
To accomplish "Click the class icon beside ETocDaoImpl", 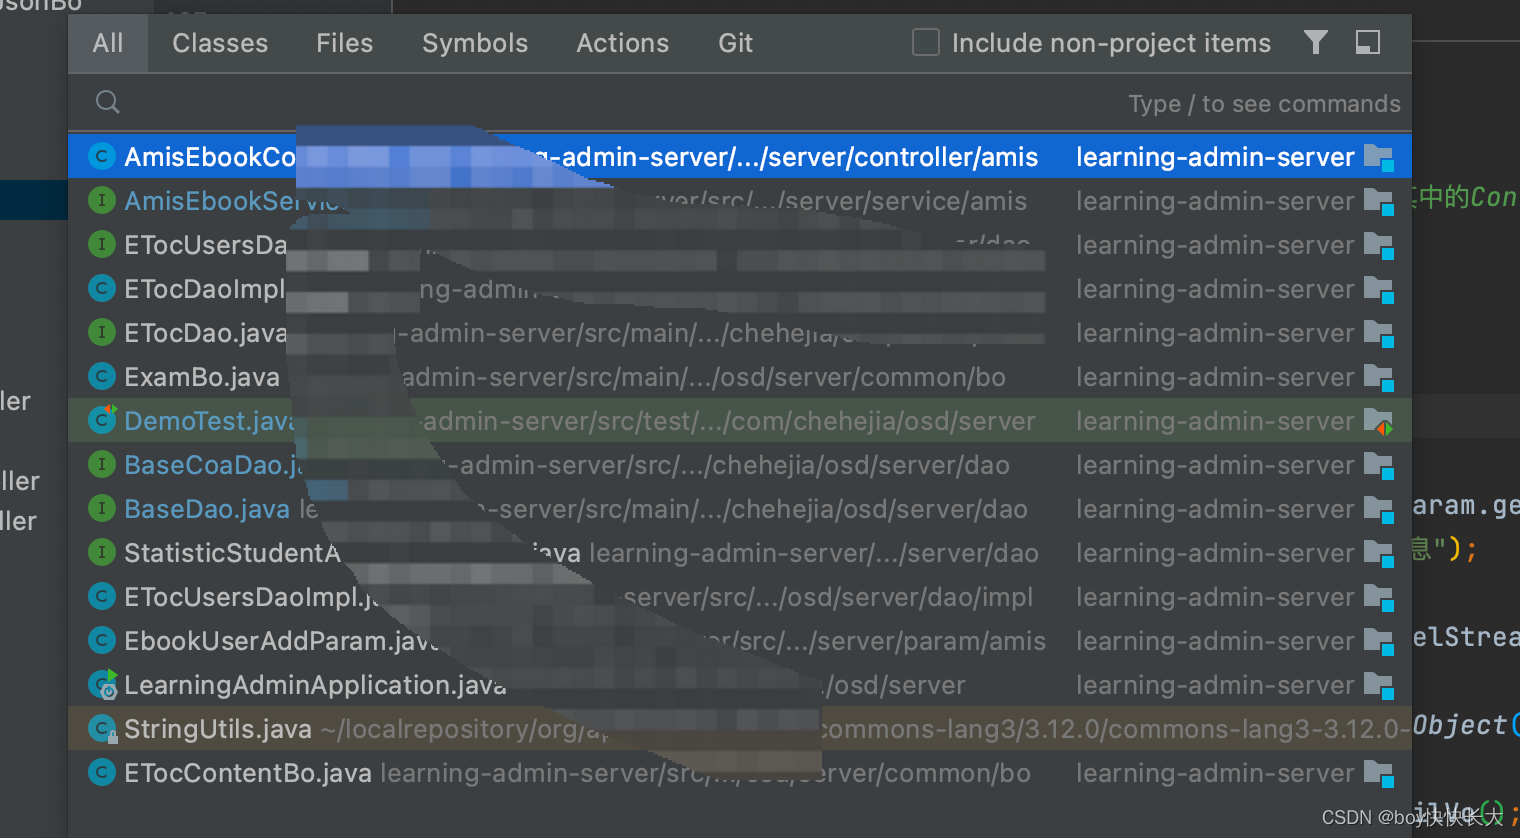I will click(x=101, y=289).
